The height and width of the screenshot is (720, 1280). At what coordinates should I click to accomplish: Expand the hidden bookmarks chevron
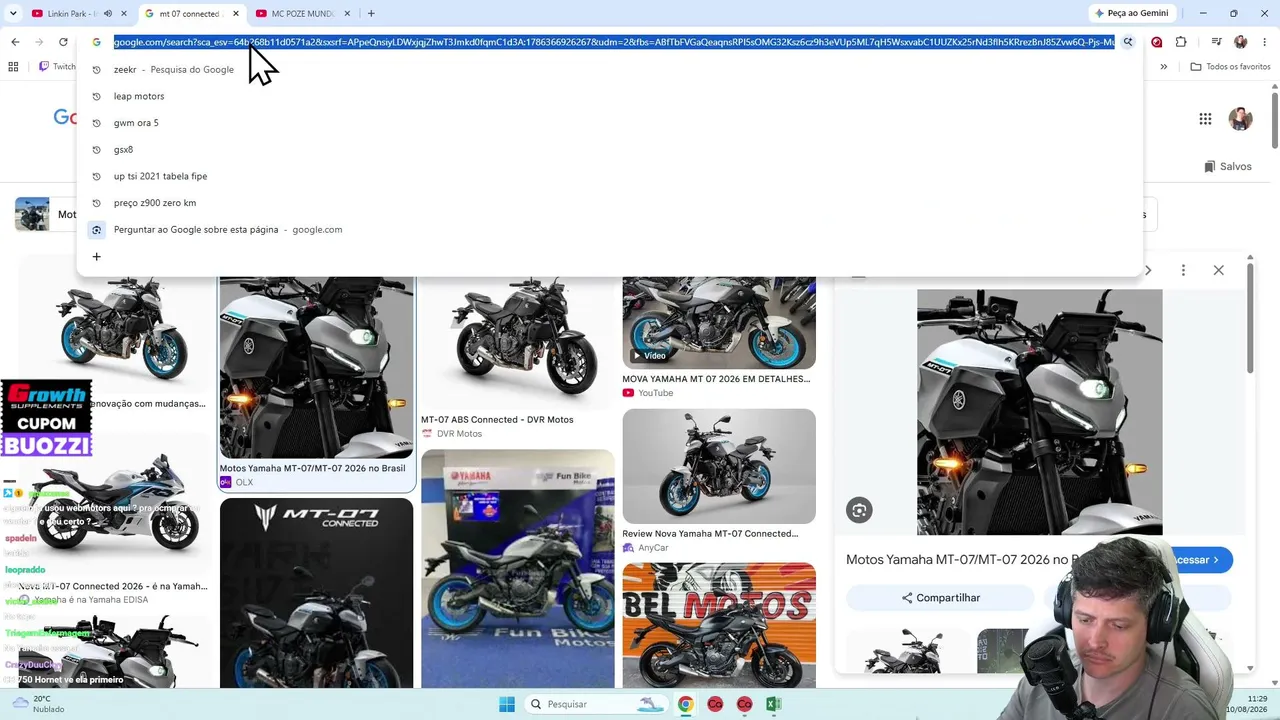(1163, 67)
